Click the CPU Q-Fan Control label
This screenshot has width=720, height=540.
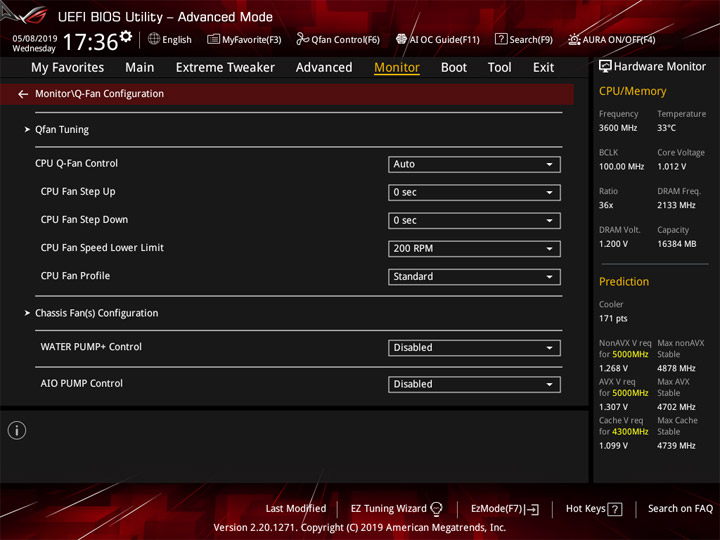76,163
